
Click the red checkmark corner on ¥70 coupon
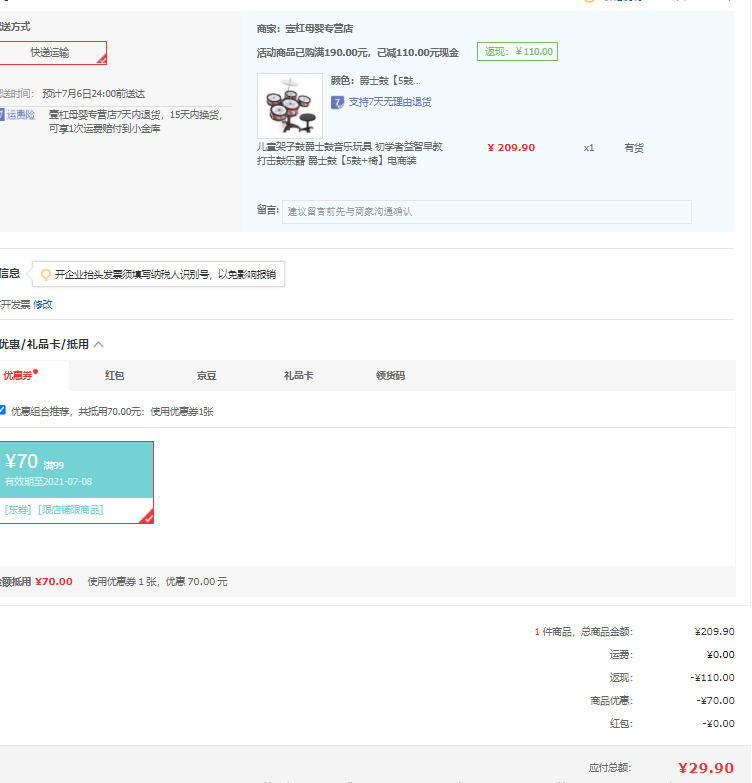point(147,516)
